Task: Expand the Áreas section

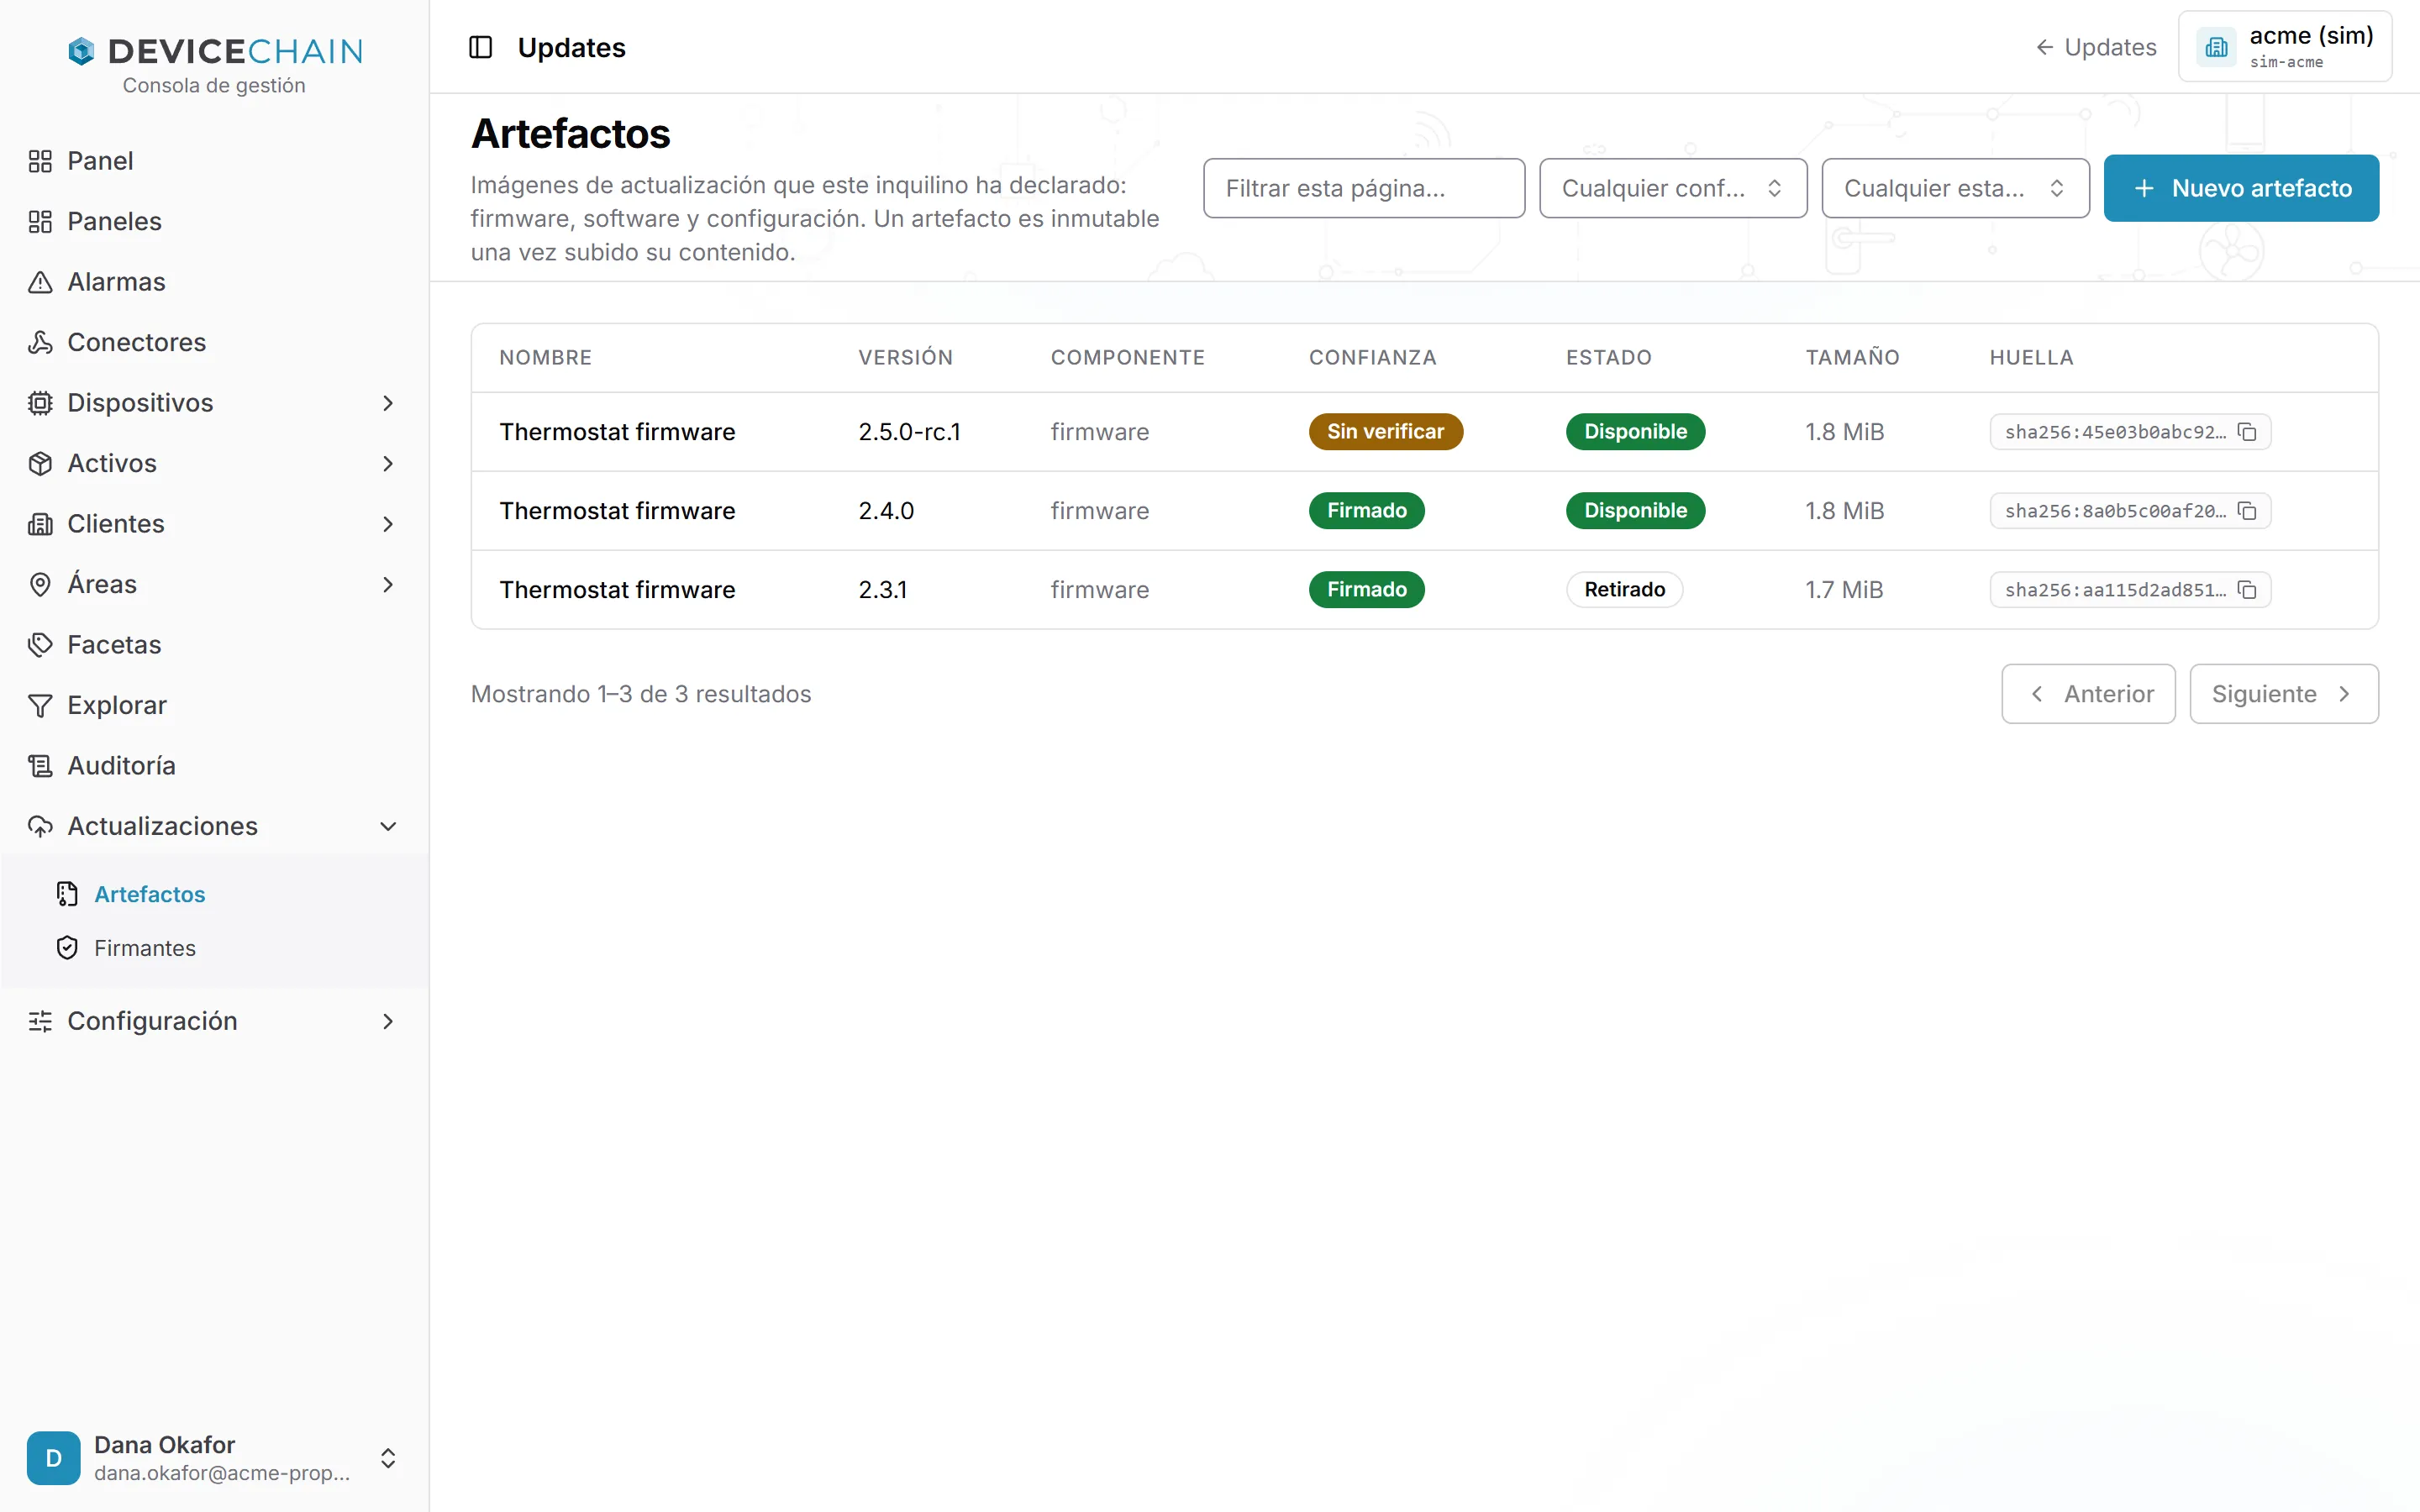Action: tap(388, 585)
